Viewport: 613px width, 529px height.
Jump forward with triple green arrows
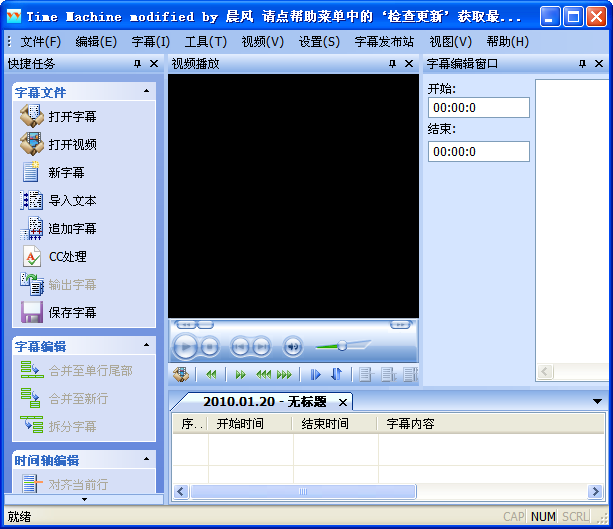(284, 375)
